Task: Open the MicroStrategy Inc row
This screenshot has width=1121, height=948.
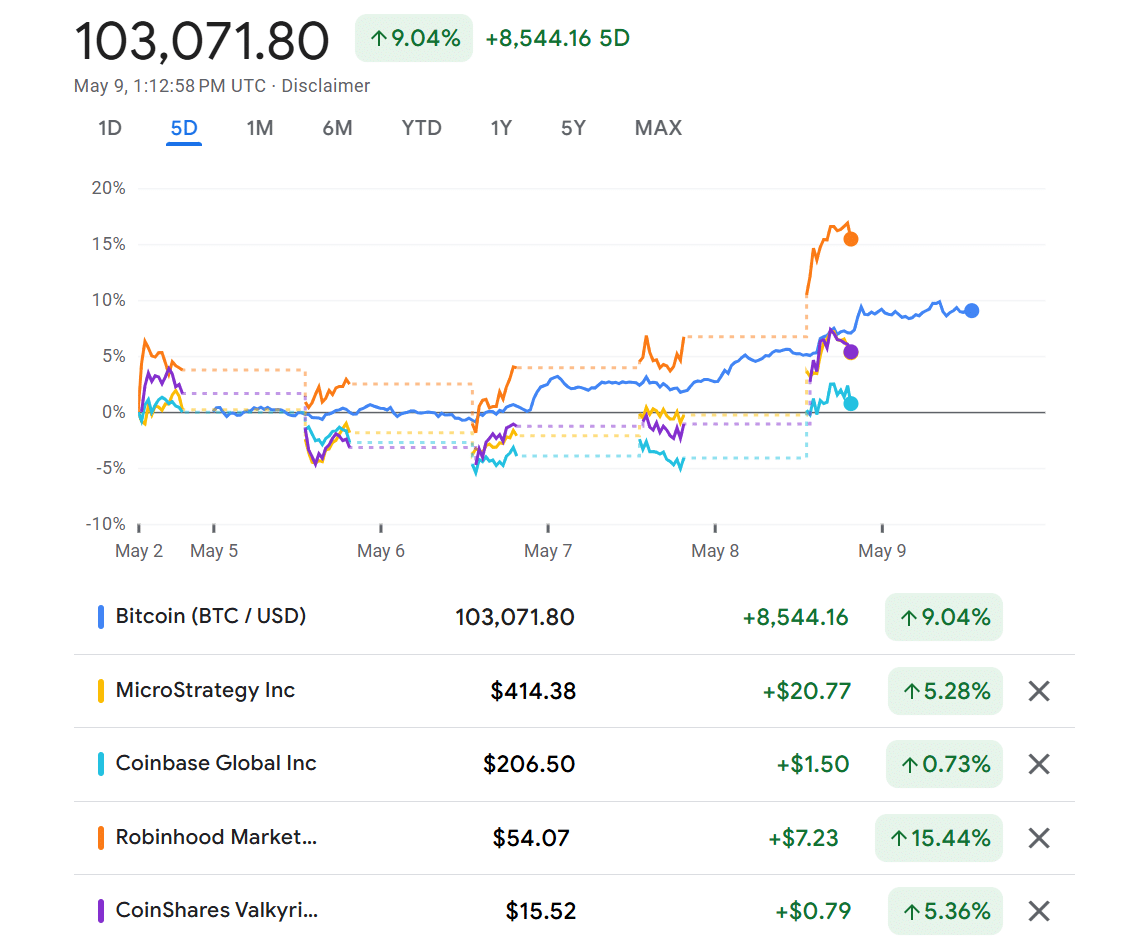Action: click(x=205, y=691)
